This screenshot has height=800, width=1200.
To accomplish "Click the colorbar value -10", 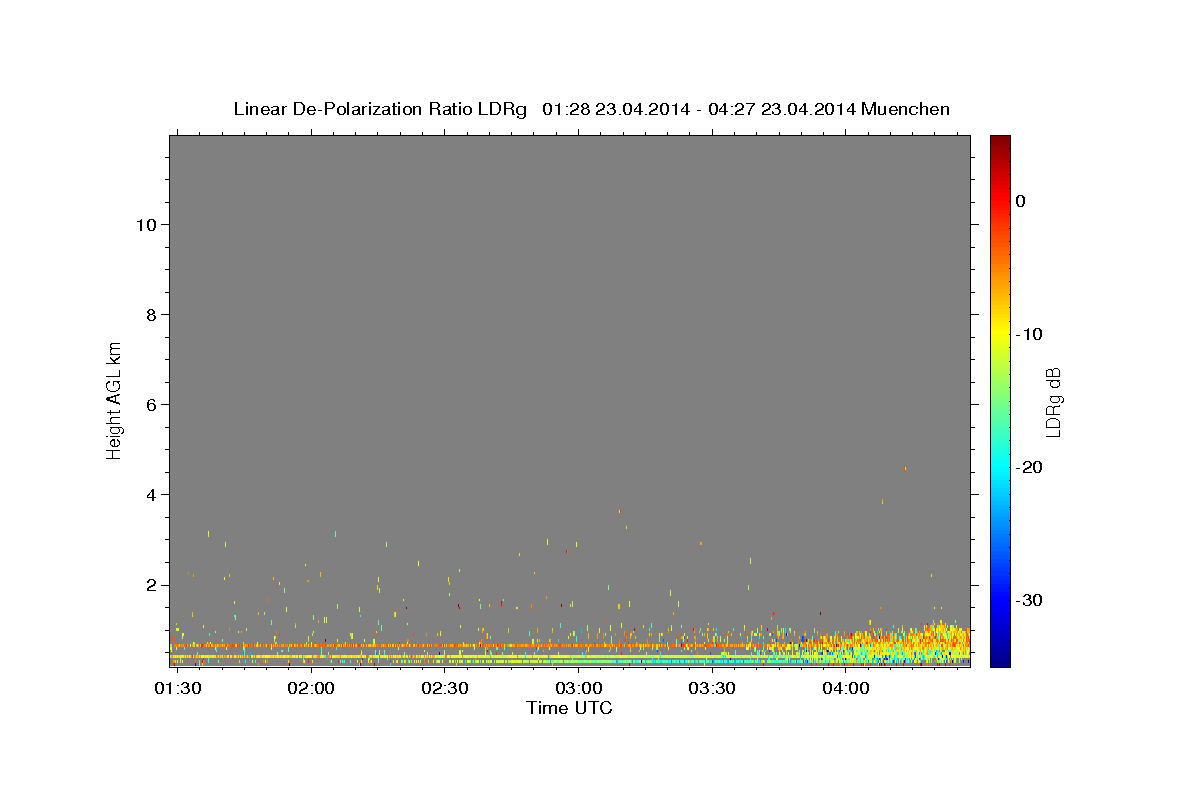I will click(x=1030, y=334).
